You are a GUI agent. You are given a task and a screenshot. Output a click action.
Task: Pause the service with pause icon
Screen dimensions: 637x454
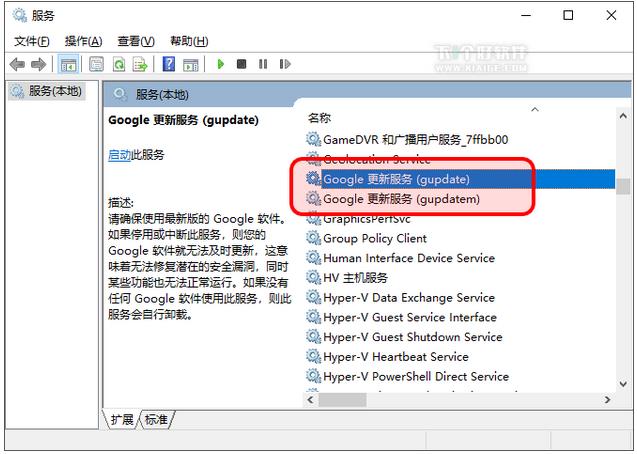(263, 64)
